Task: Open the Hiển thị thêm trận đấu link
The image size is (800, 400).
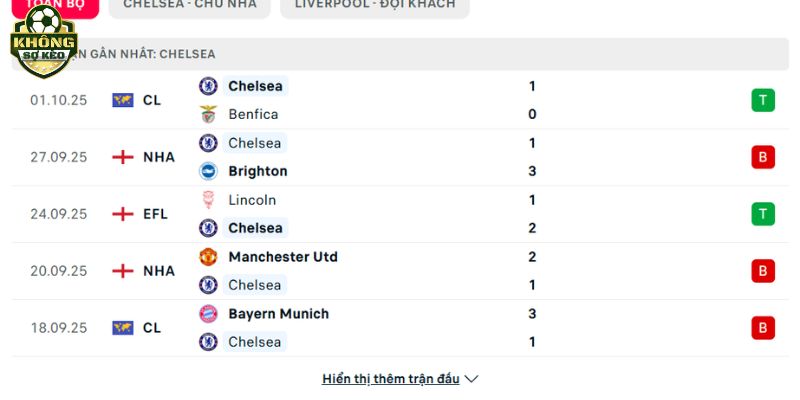Action: pyautogui.click(x=390, y=379)
